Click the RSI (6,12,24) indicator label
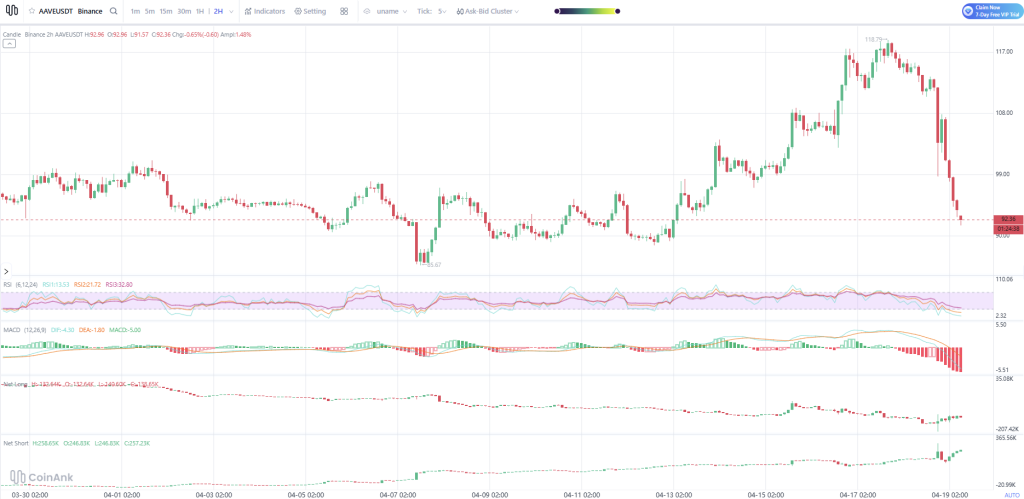Viewport: 1024px width, 499px height. pyautogui.click(x=21, y=284)
